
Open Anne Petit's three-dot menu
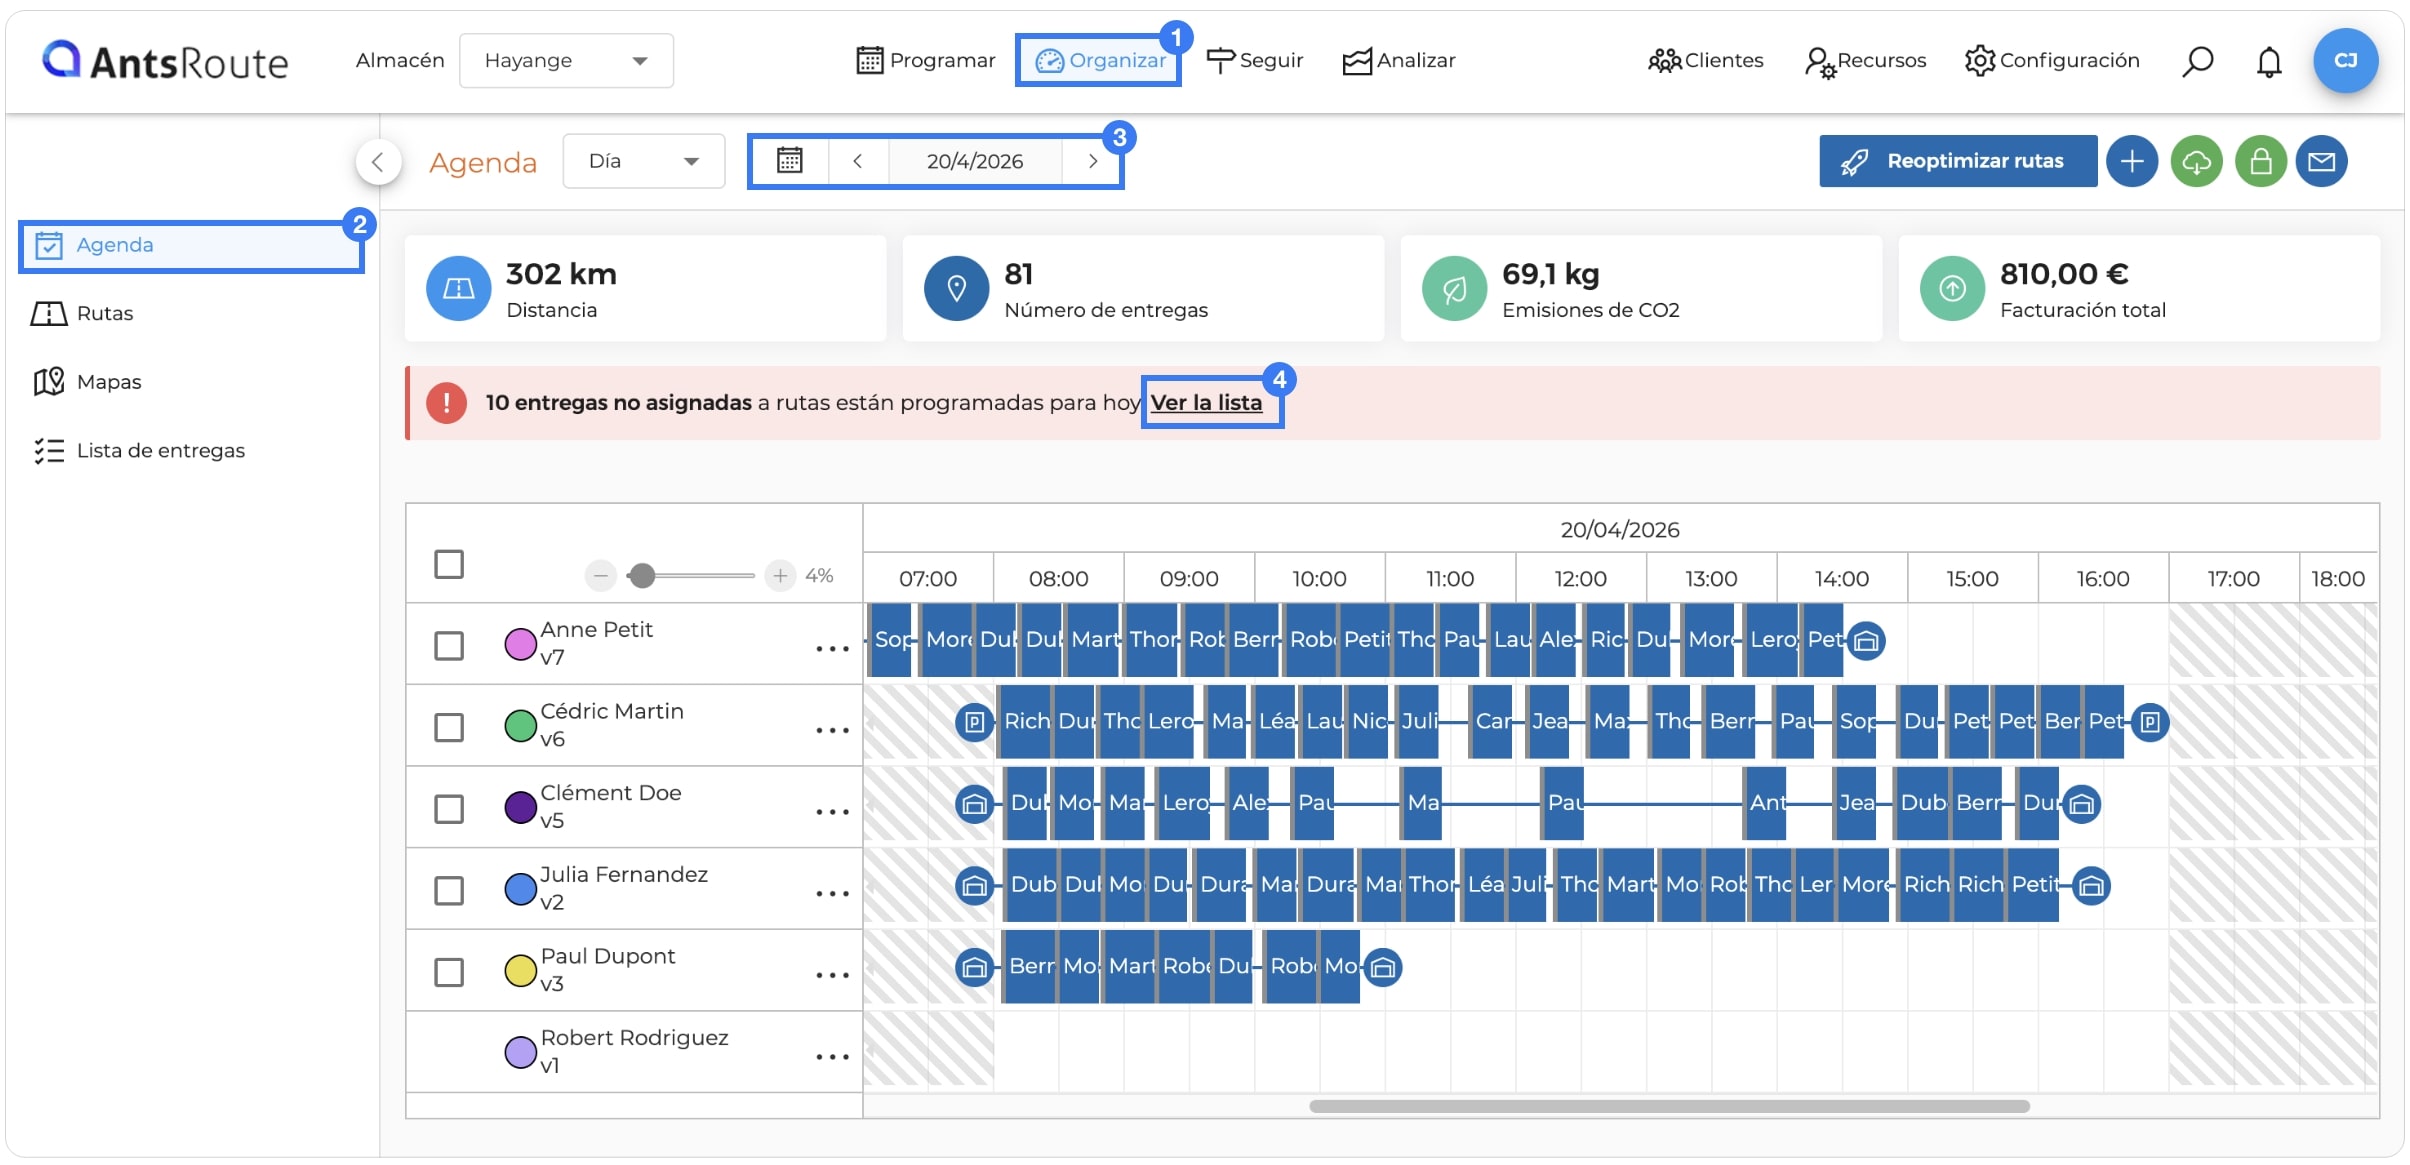coord(832,649)
